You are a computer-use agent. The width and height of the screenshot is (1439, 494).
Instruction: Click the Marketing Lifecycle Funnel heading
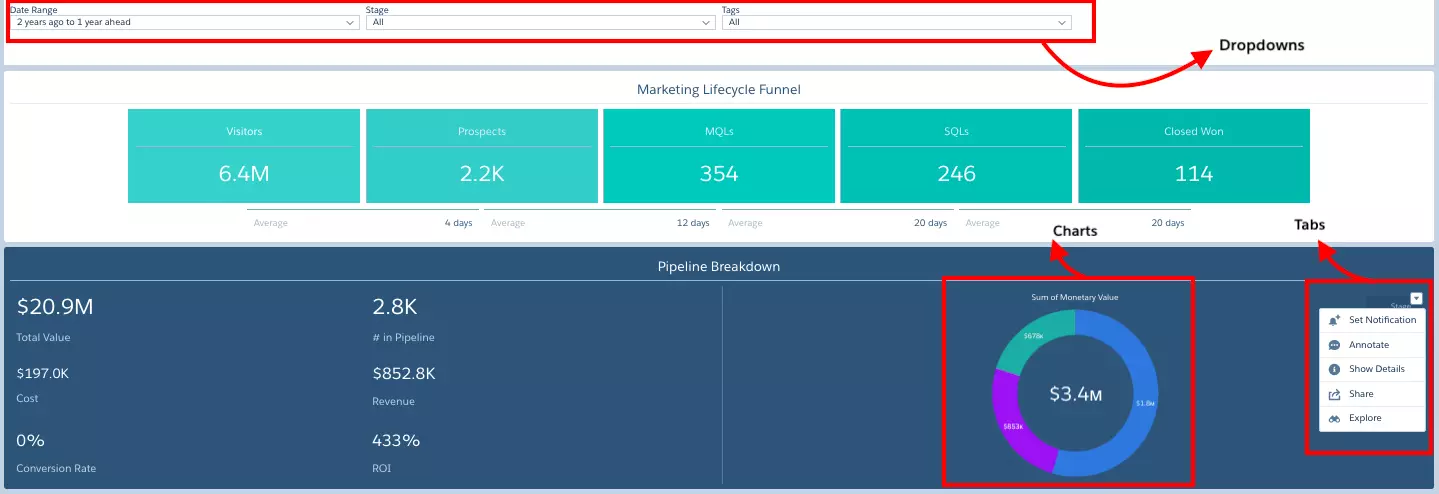click(719, 89)
